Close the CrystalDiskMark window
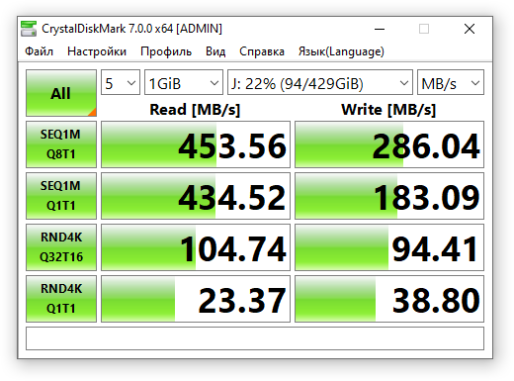The height and width of the screenshot is (381, 514). [x=469, y=29]
